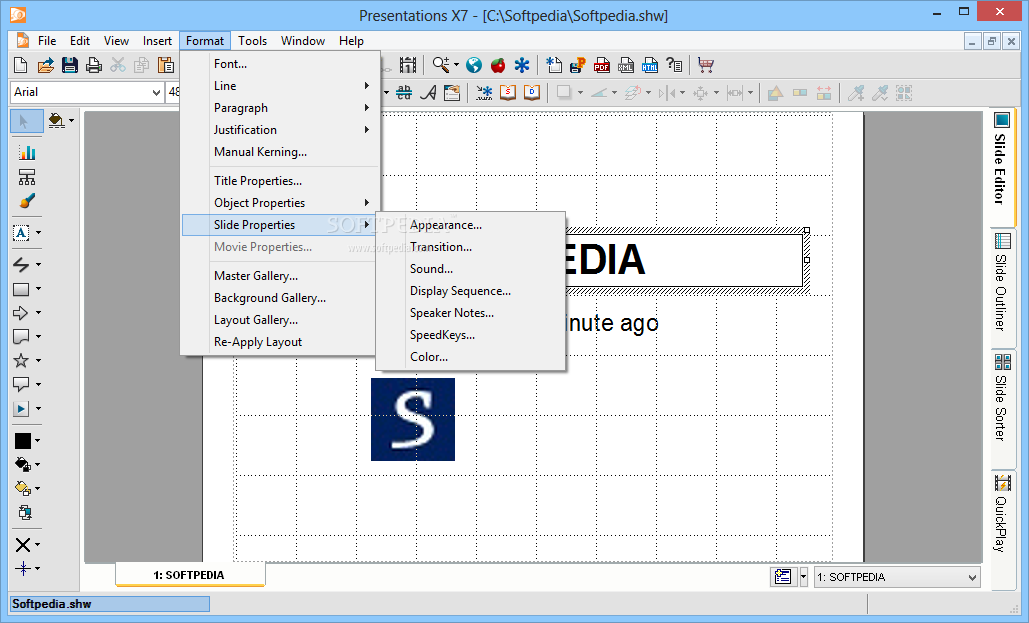Click the TextArt cursive A icon

[x=429, y=93]
